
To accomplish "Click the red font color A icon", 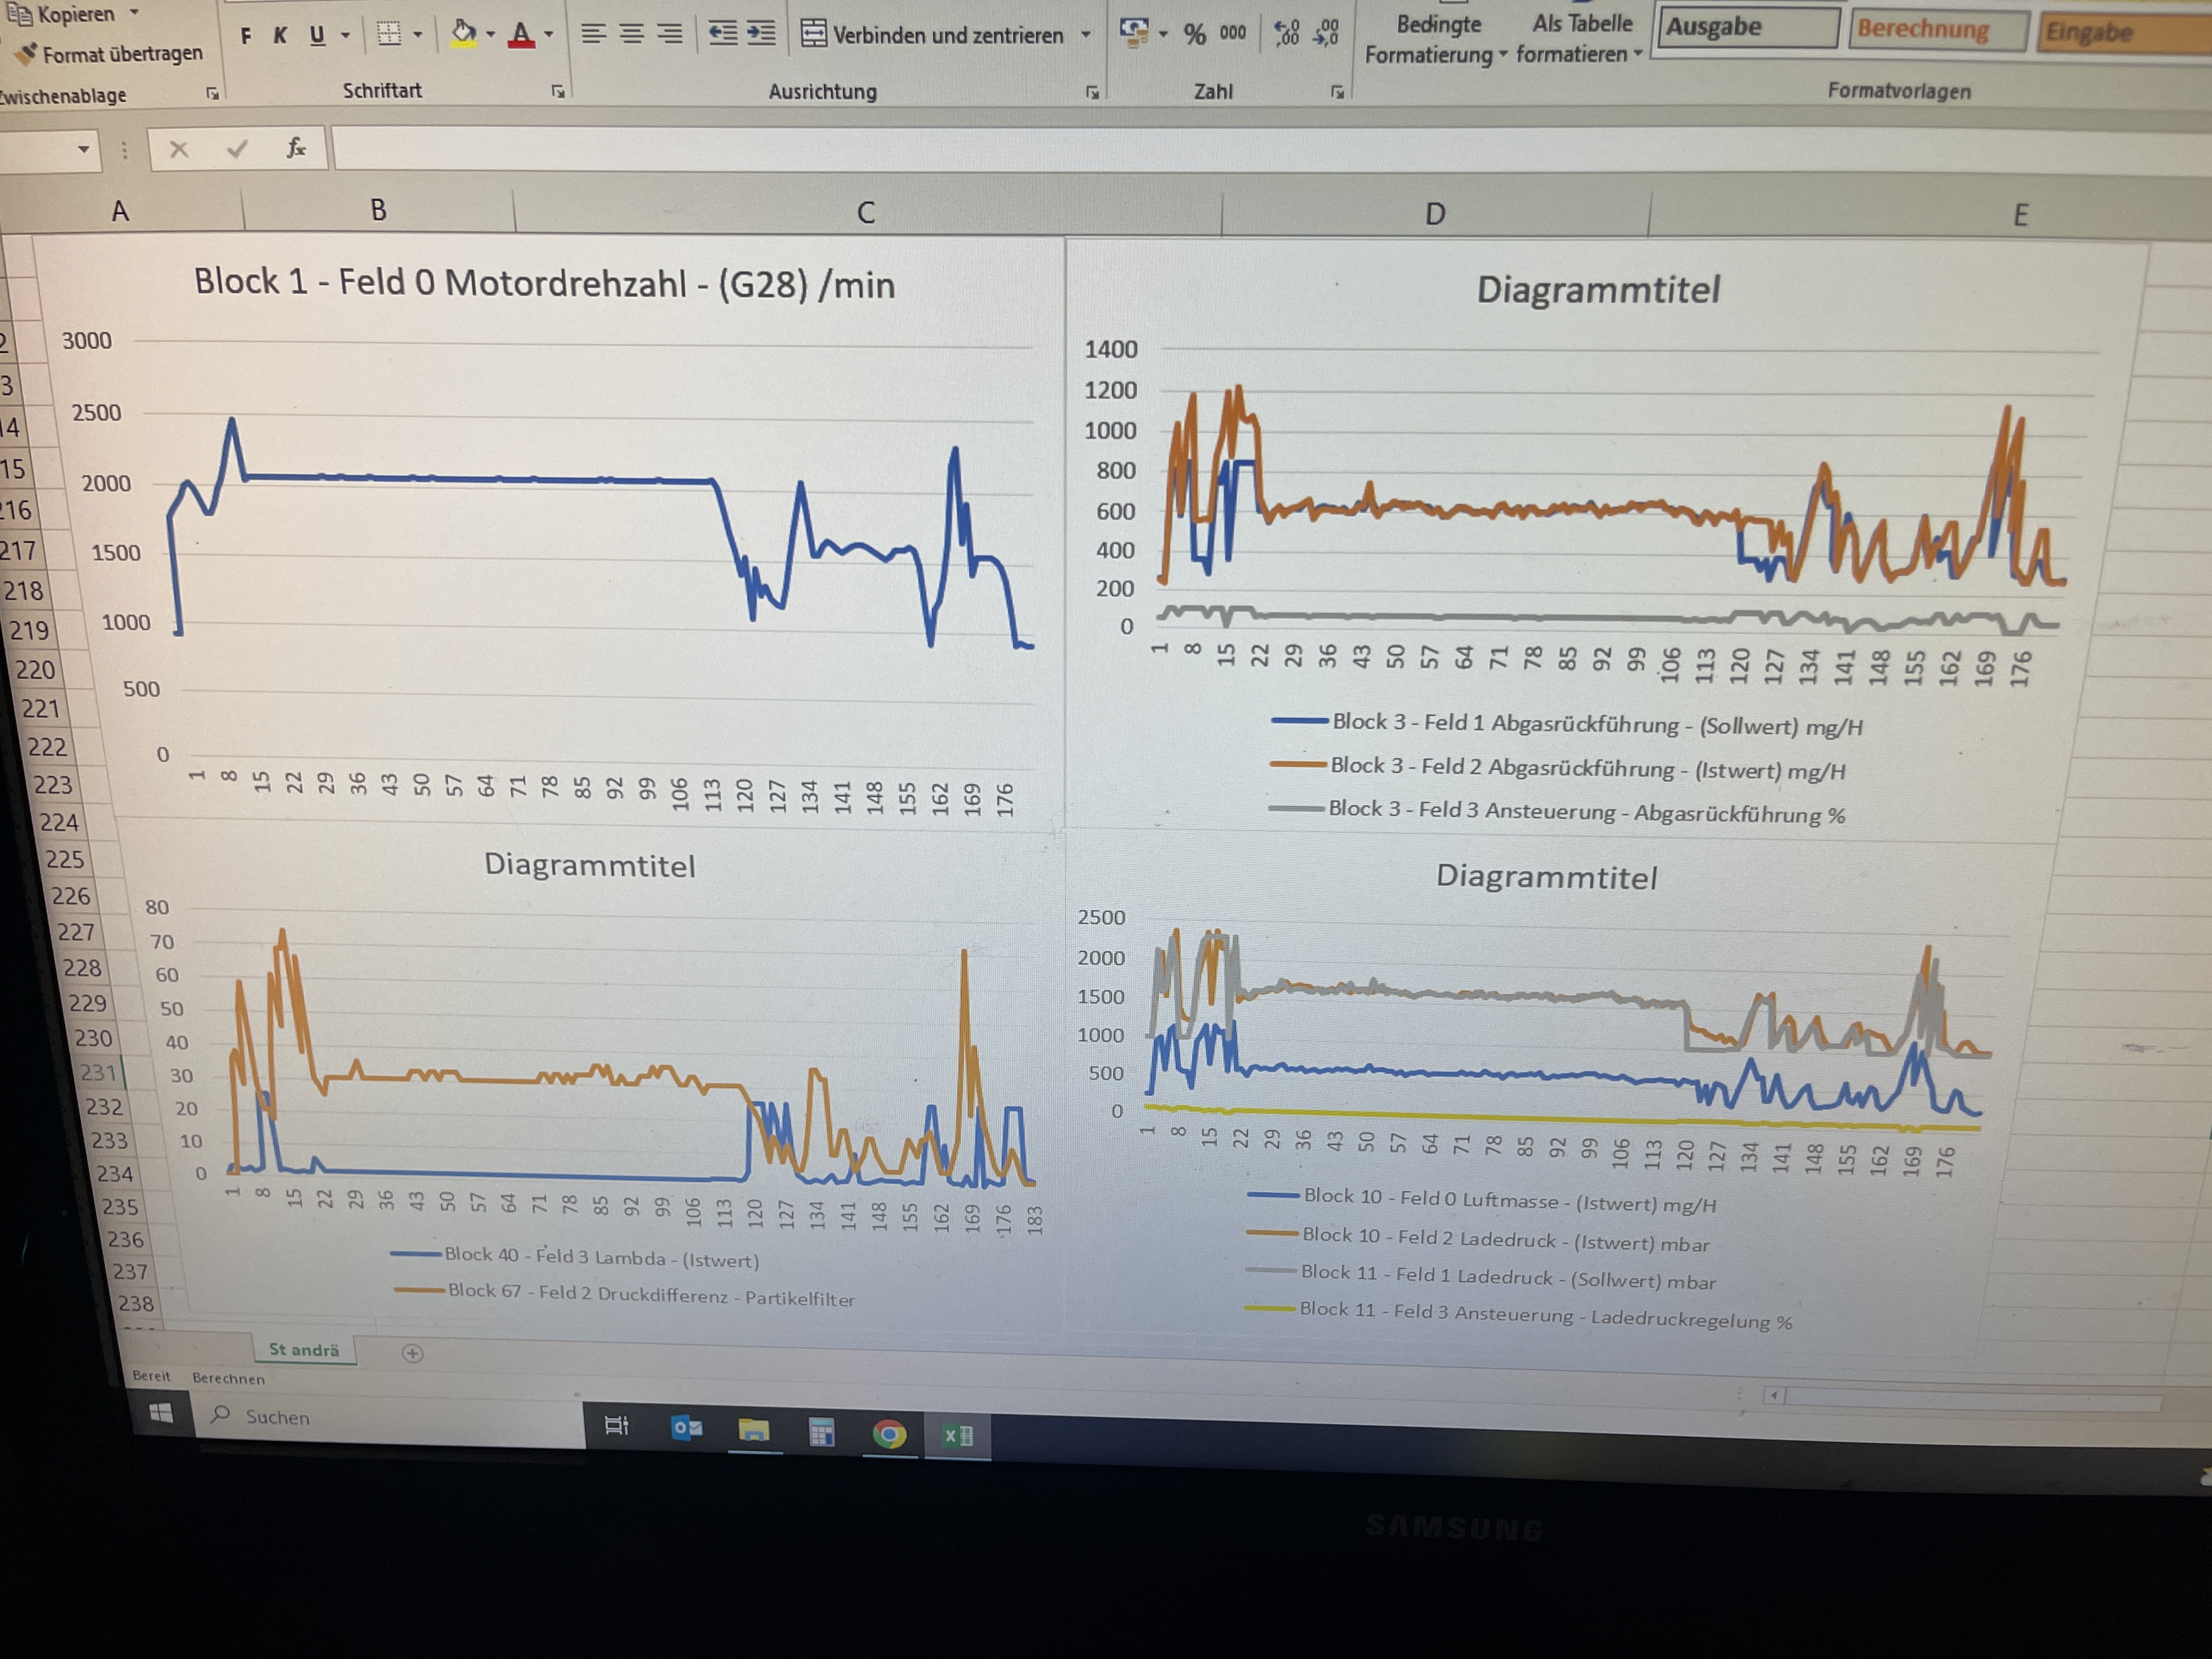I will [x=521, y=35].
